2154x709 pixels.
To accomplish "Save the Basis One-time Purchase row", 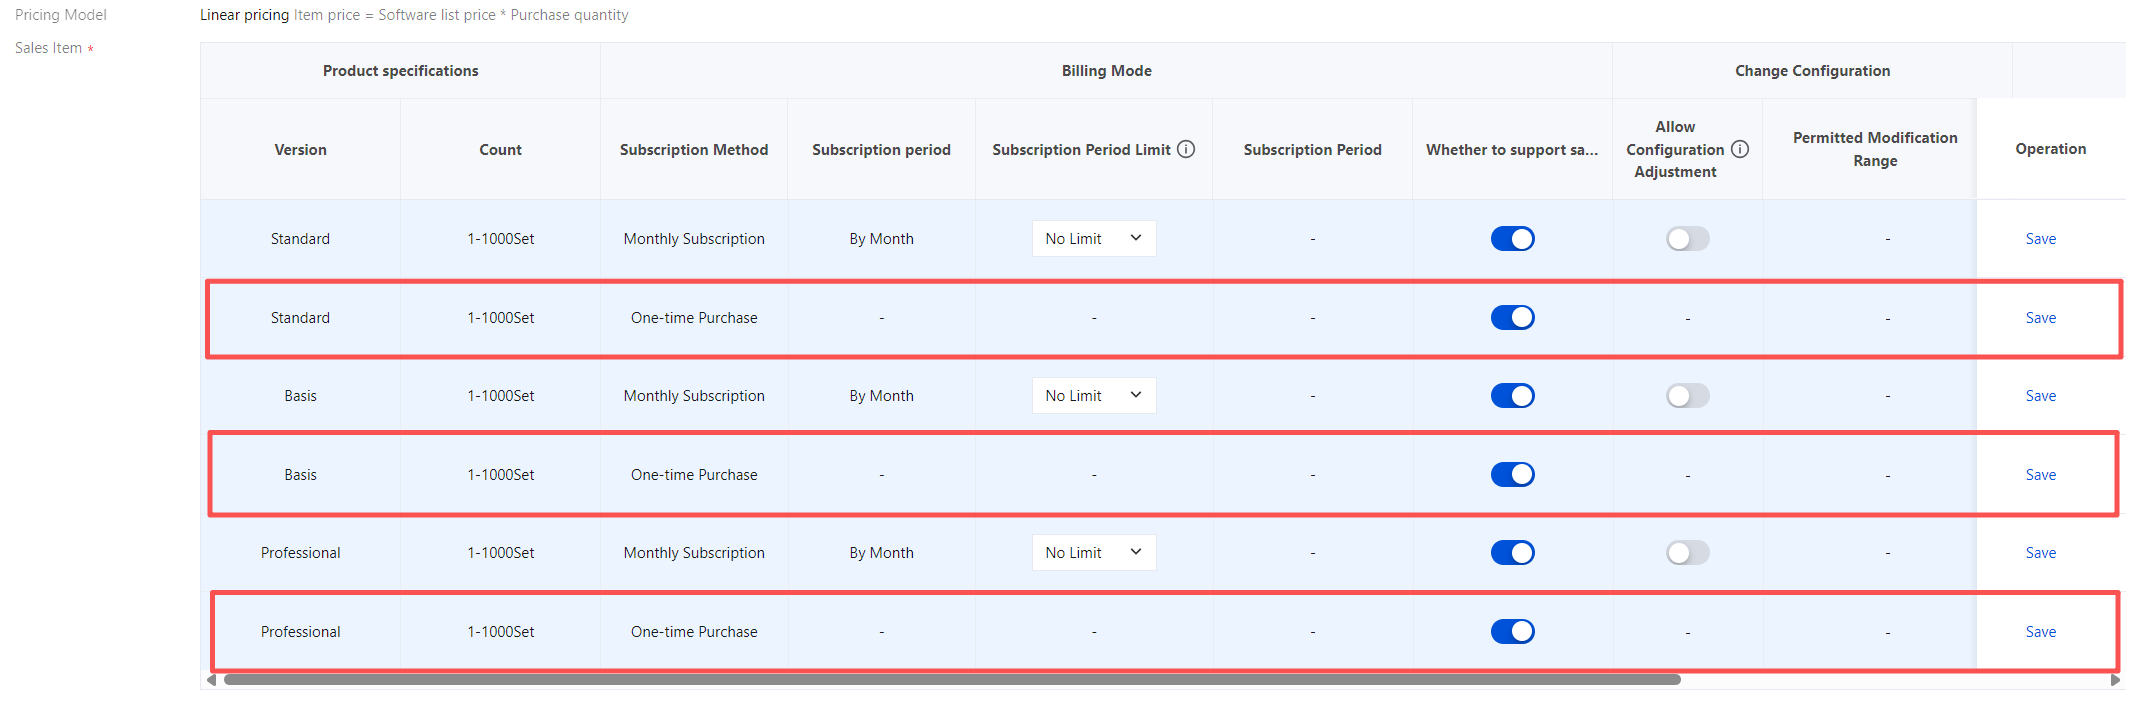I will click(2040, 475).
